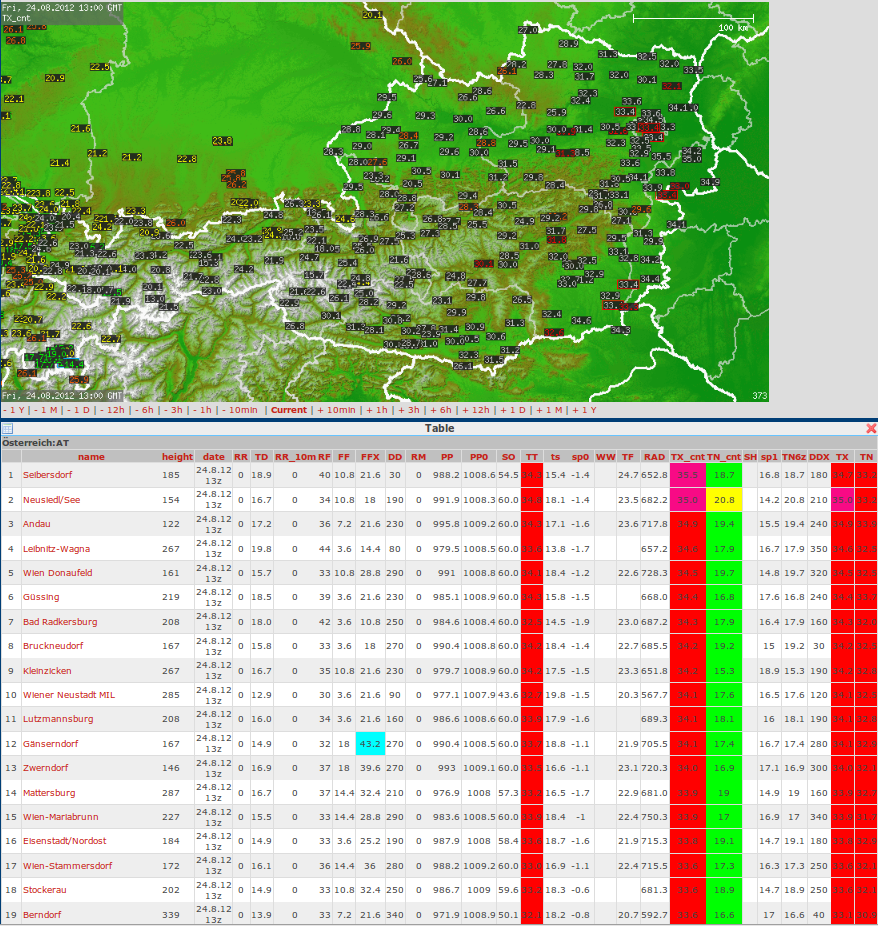Step back one day with -1 D
The height and width of the screenshot is (926, 878).
(78, 410)
